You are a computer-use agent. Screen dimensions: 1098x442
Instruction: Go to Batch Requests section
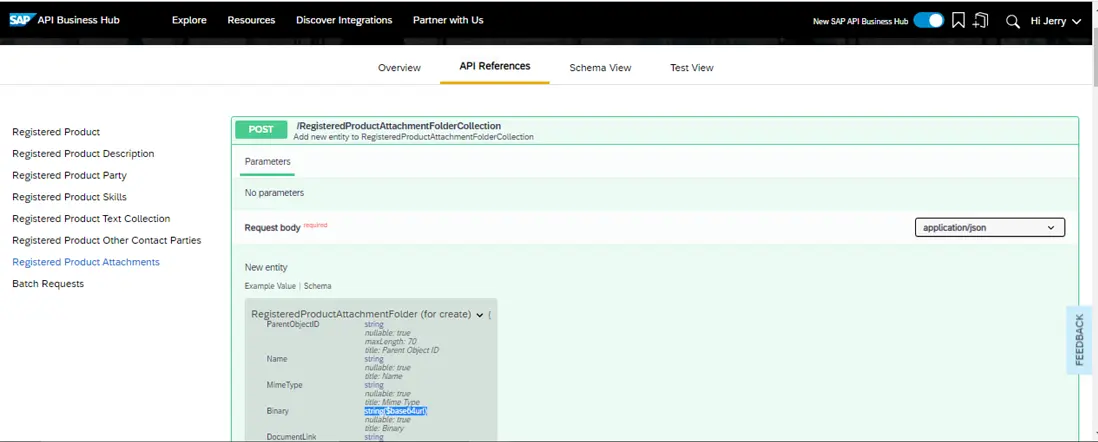point(48,284)
